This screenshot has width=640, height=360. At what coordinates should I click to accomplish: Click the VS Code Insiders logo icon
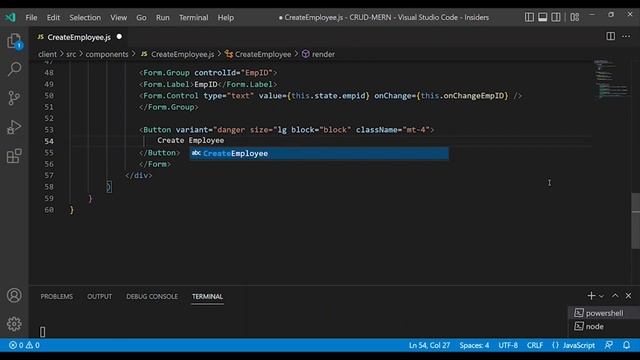10,17
